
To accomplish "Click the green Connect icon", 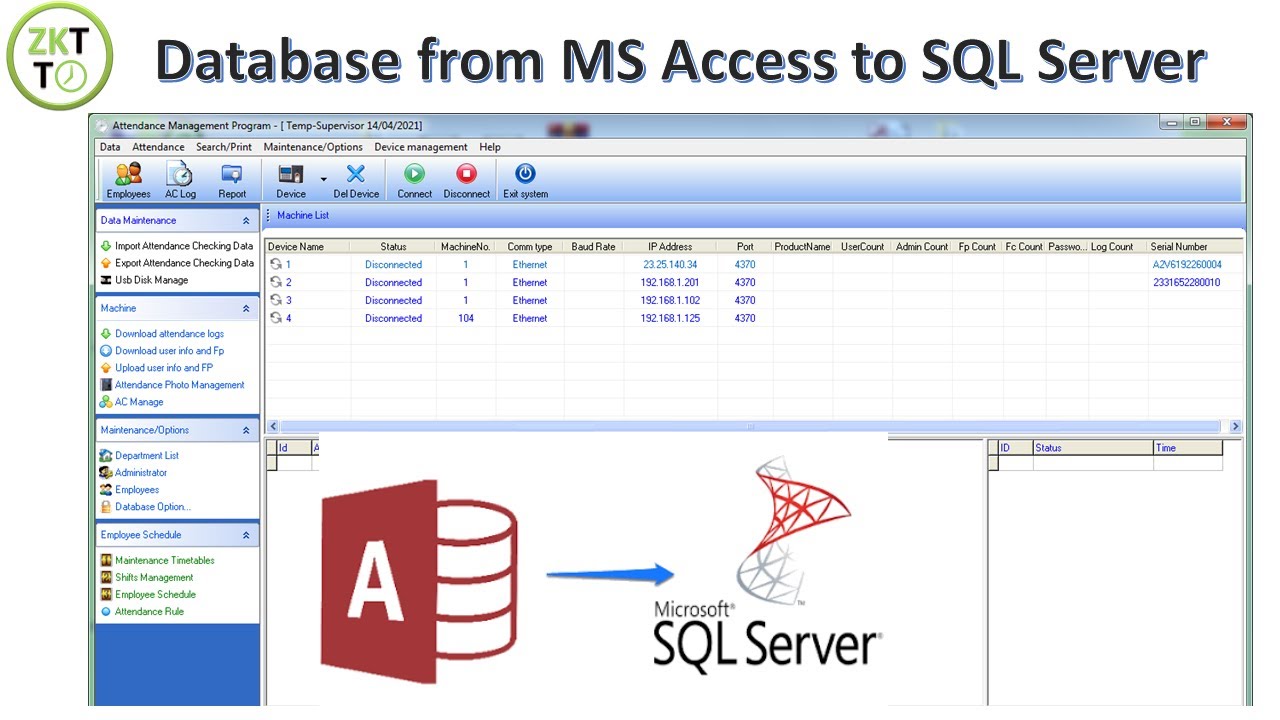I will coord(414,174).
